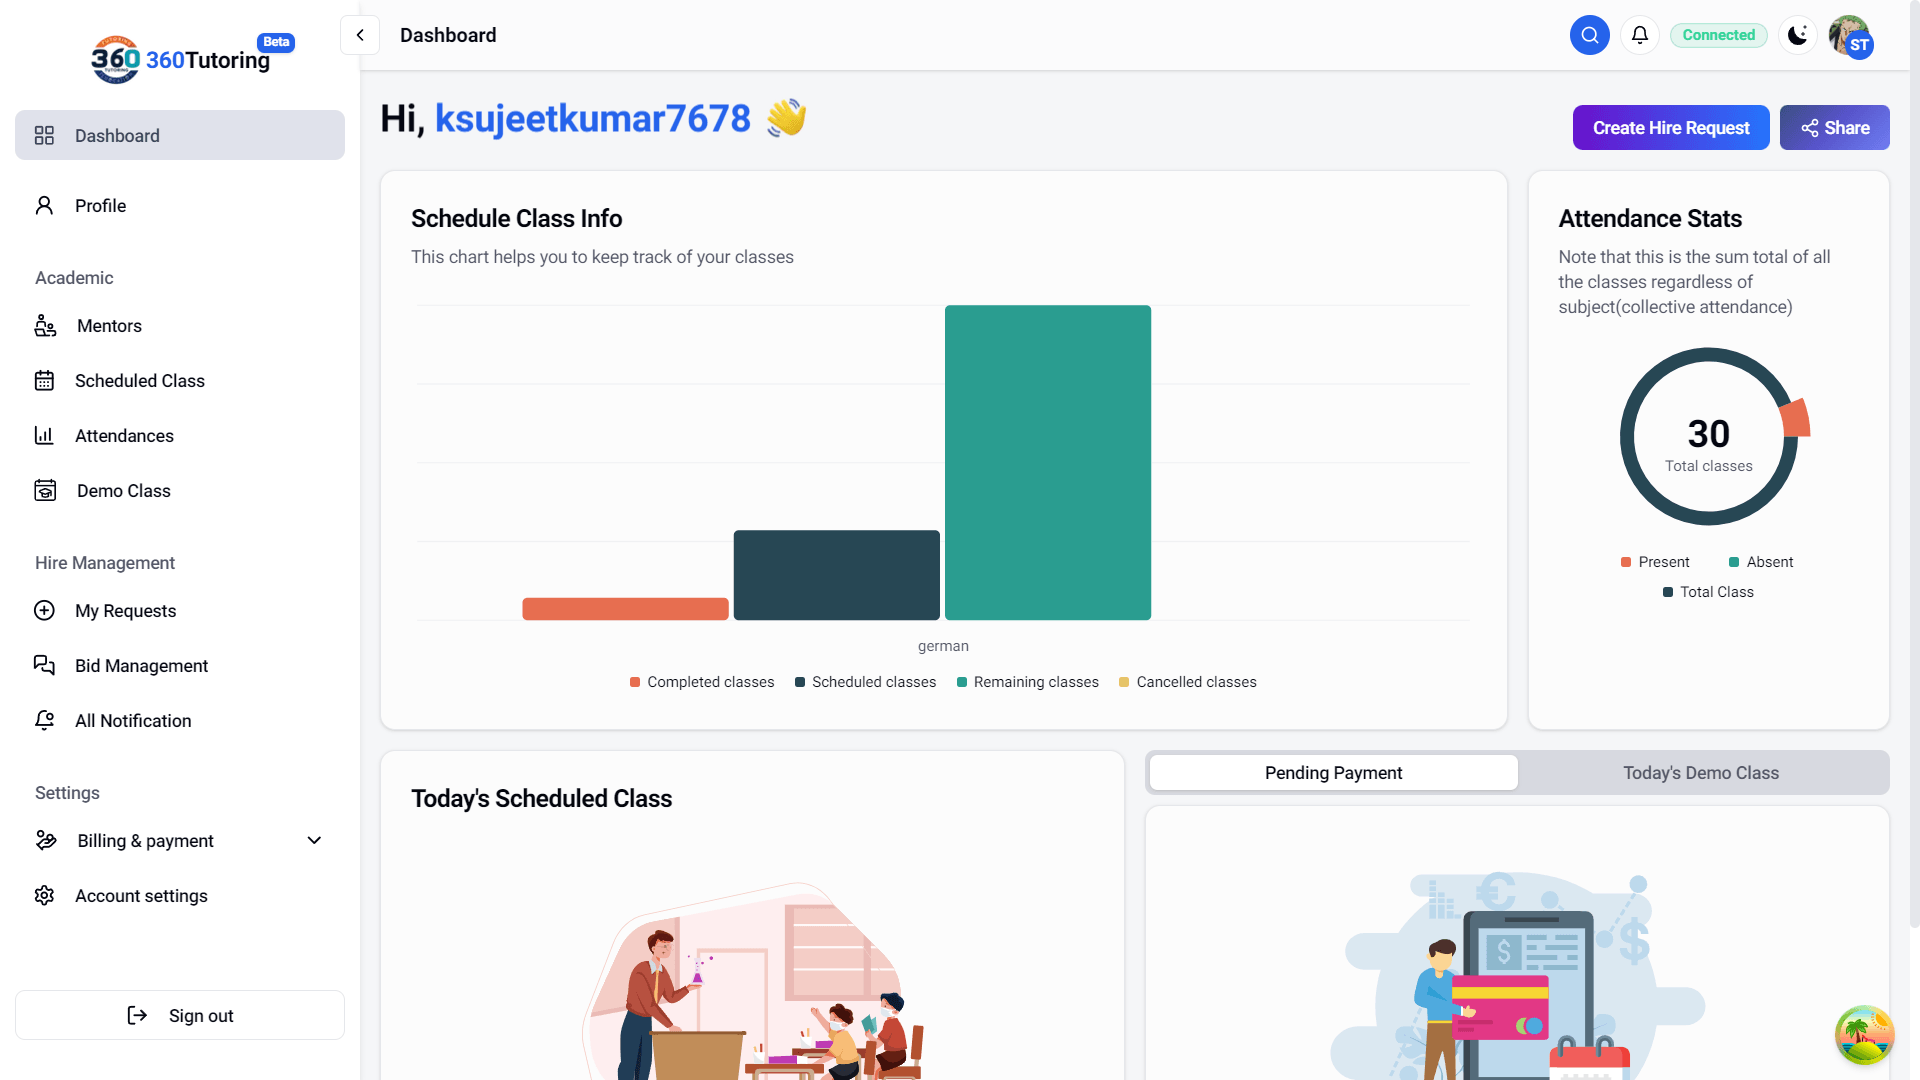The width and height of the screenshot is (1920, 1080).
Task: Open Attendances chart page
Action: click(x=124, y=436)
